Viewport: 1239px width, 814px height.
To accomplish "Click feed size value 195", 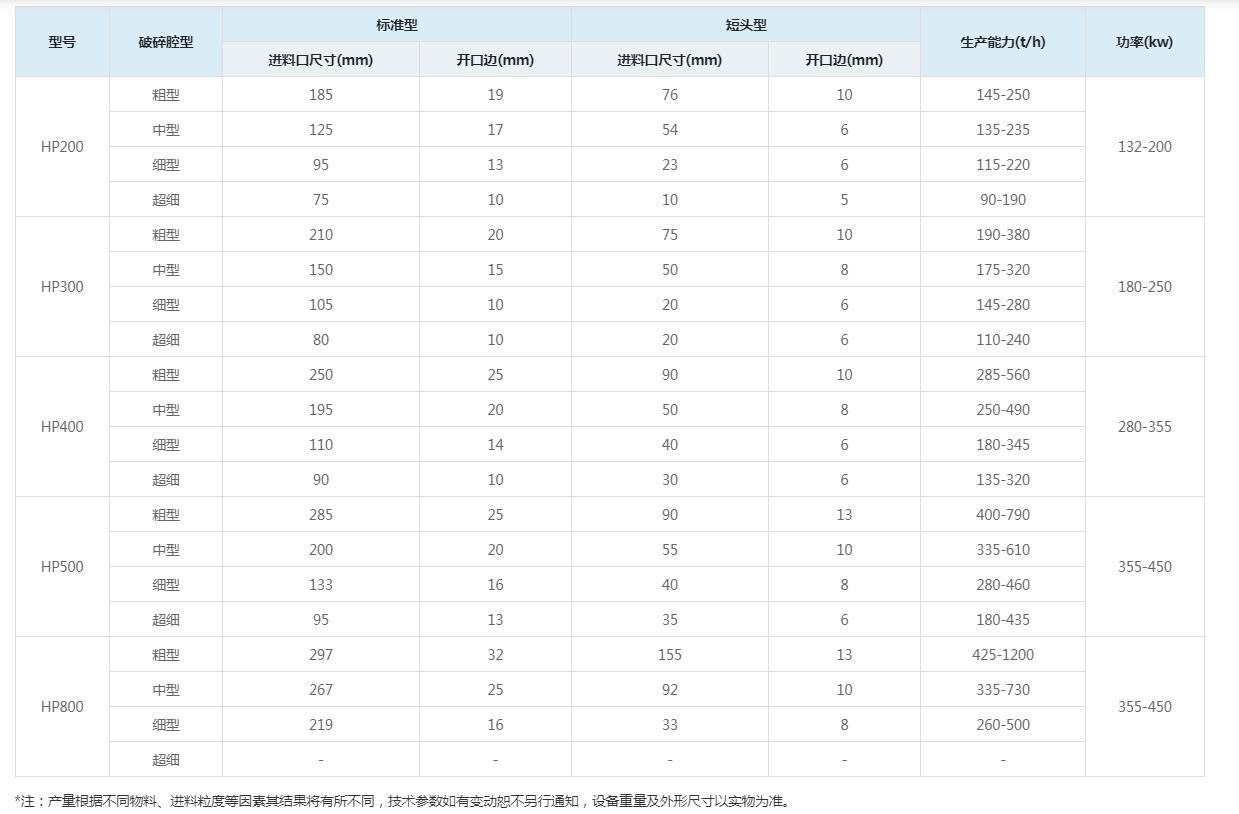I will (321, 410).
